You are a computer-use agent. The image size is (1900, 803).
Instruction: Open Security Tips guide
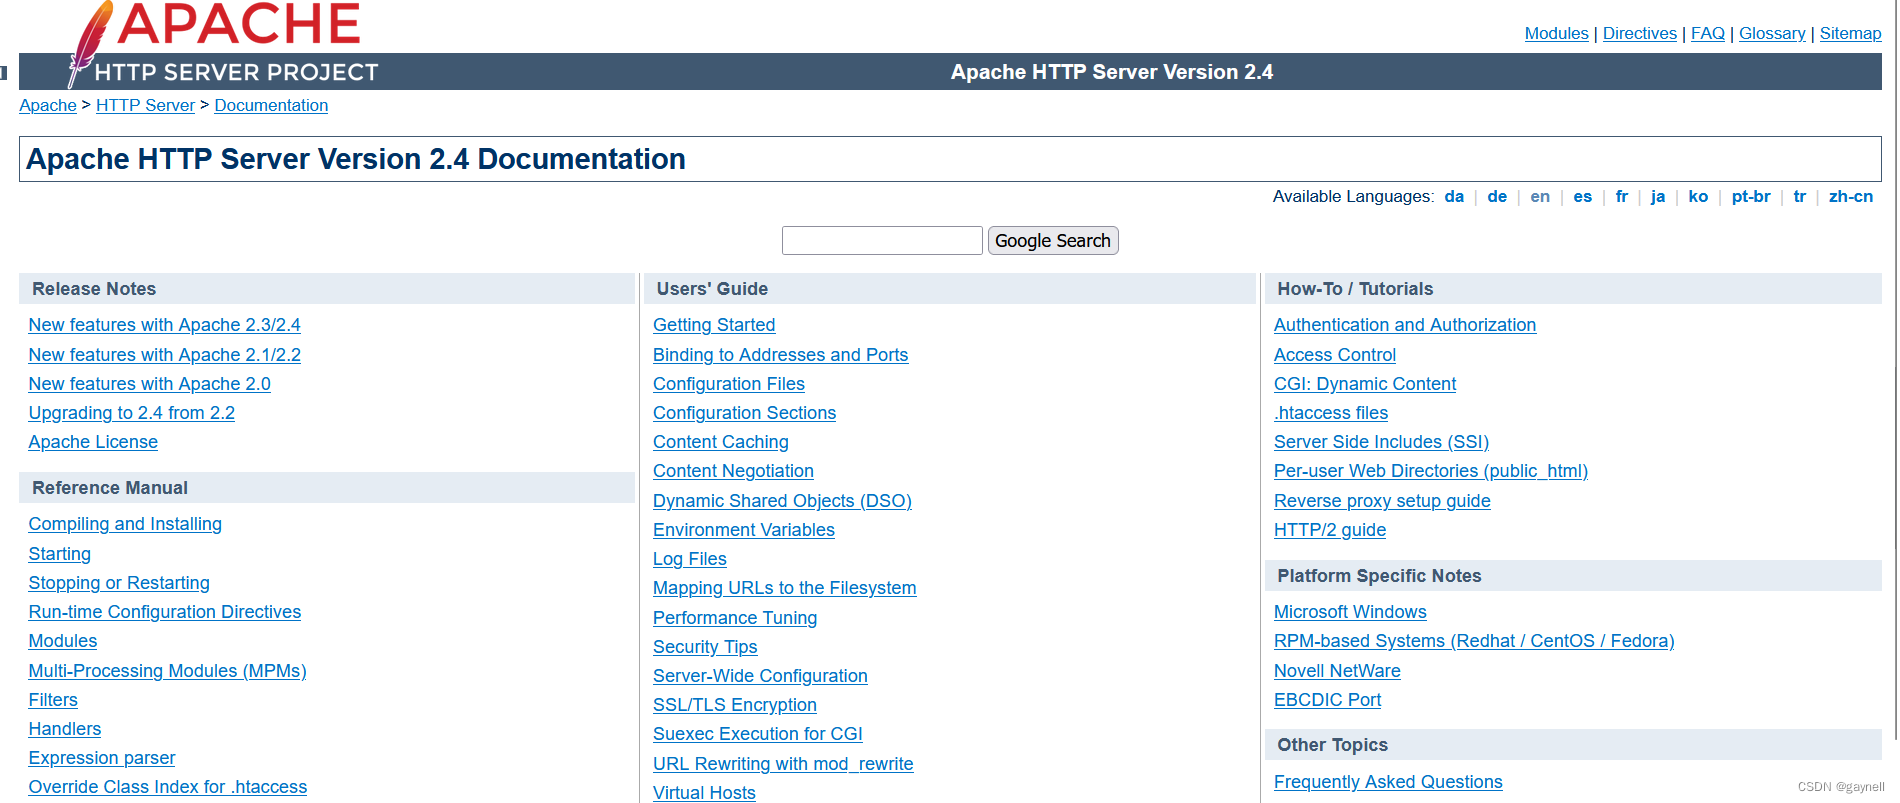[x=705, y=647]
